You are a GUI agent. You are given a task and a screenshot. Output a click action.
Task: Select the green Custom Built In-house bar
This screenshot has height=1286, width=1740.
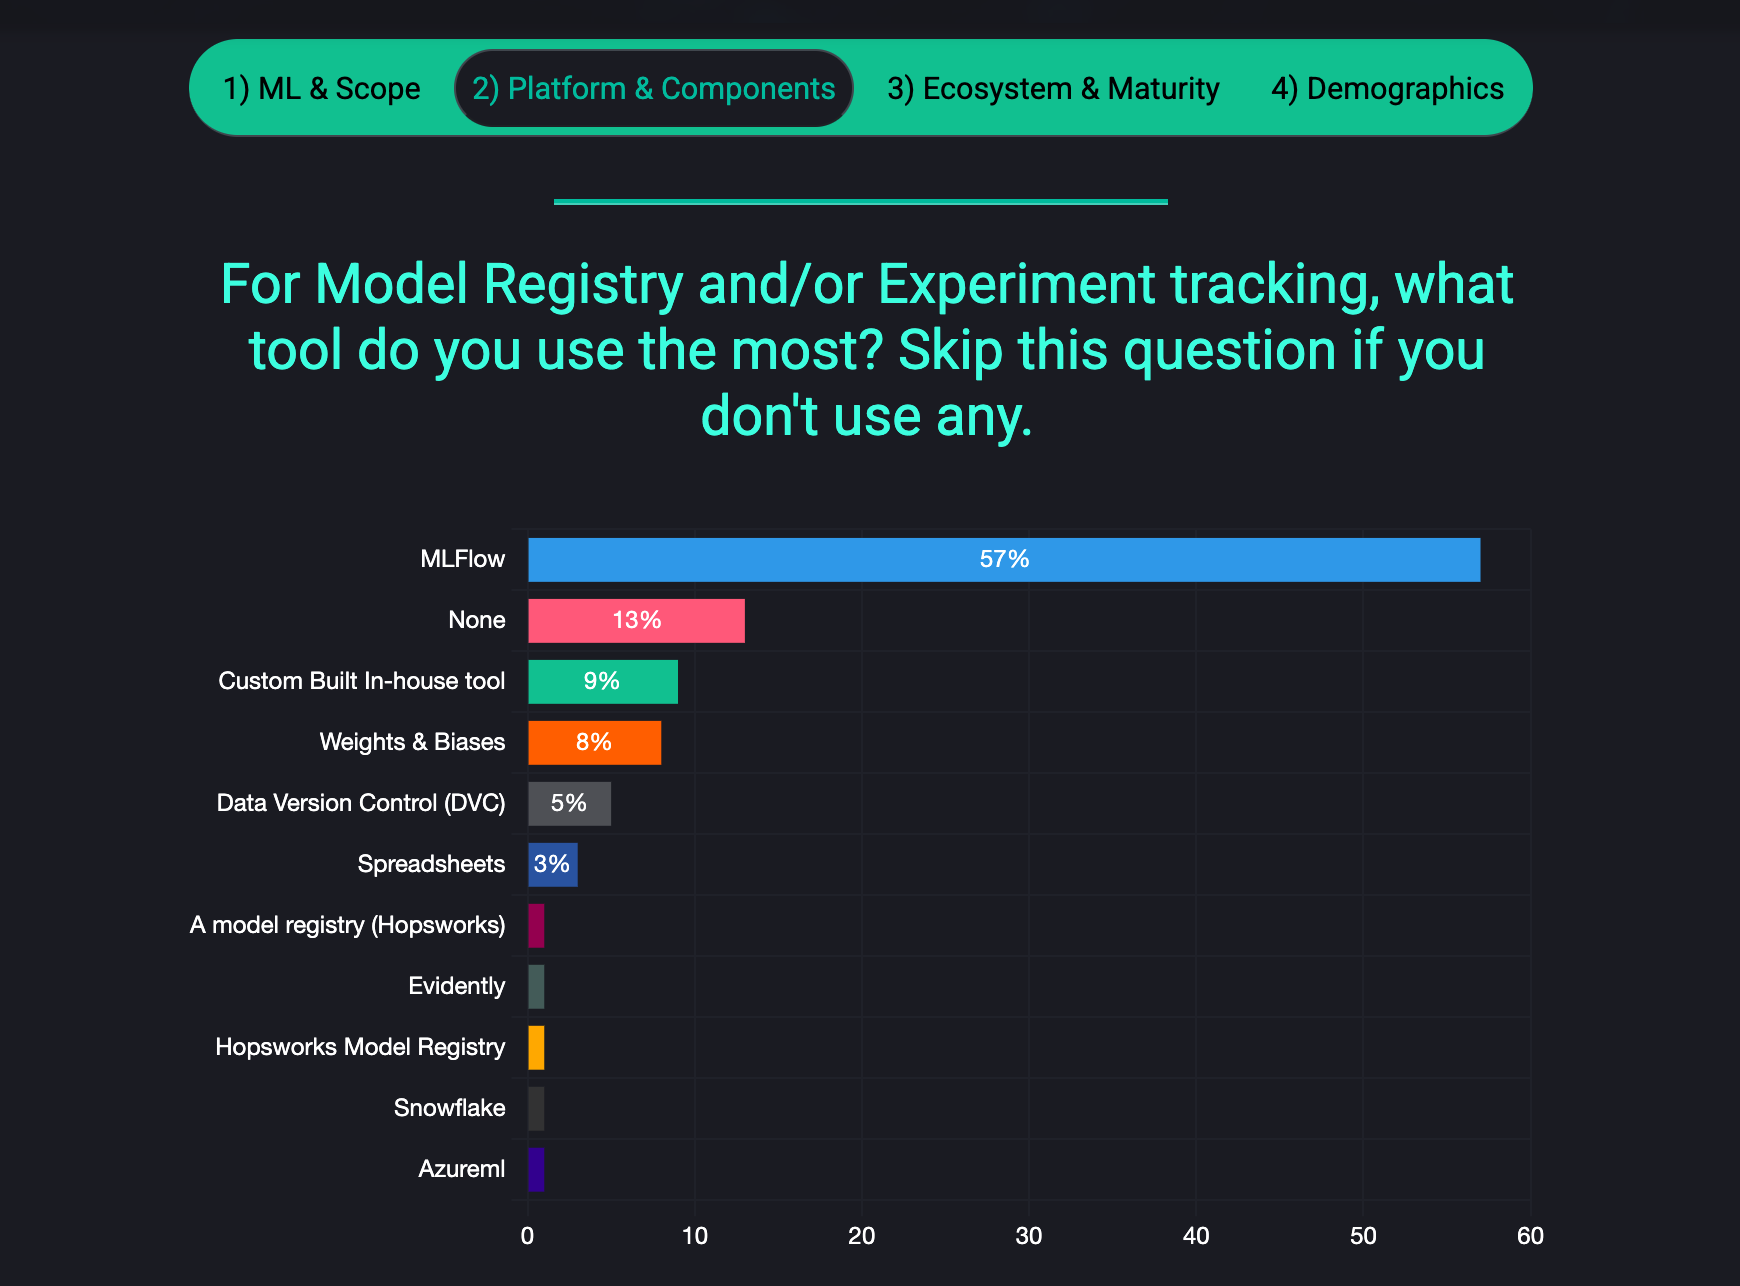click(x=602, y=682)
